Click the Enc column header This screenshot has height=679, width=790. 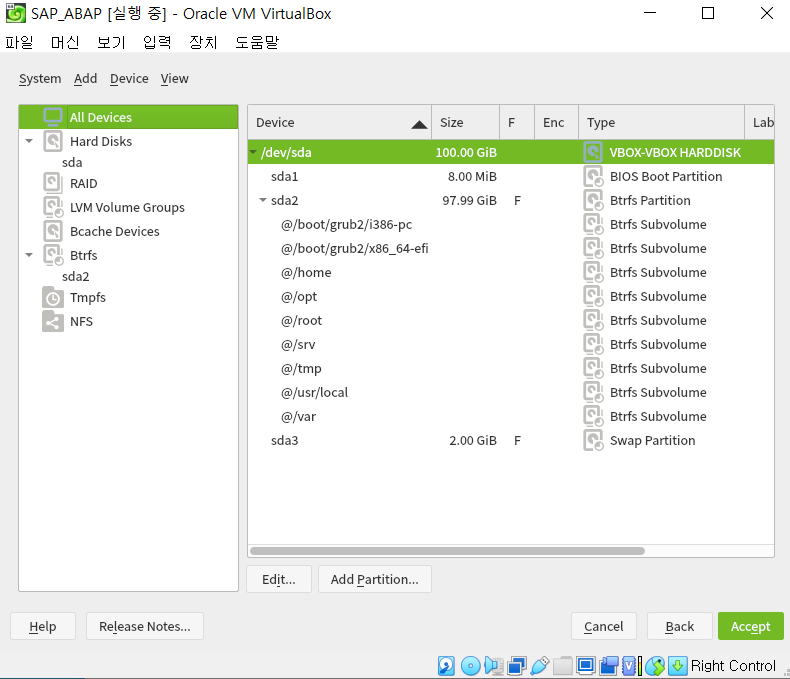556,122
